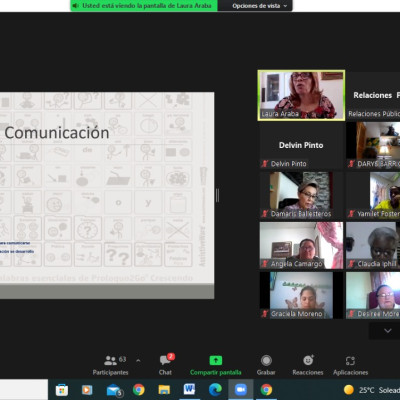Image resolution: width=400 pixels, height=400 pixels.
Task: Open the Chat icon with unread badge
Action: (166, 360)
